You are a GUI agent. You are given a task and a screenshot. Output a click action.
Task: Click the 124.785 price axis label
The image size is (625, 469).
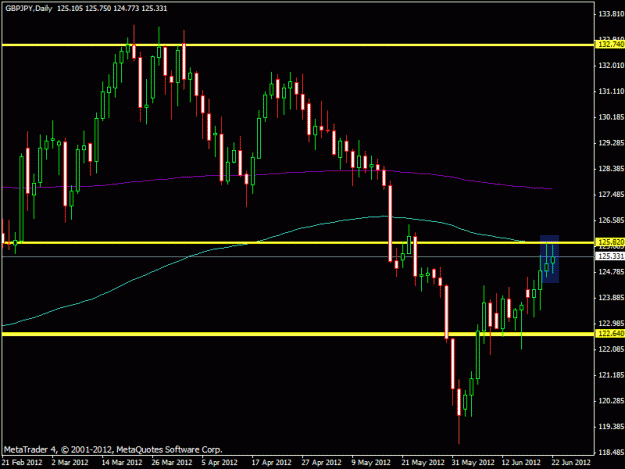pyautogui.click(x=611, y=272)
